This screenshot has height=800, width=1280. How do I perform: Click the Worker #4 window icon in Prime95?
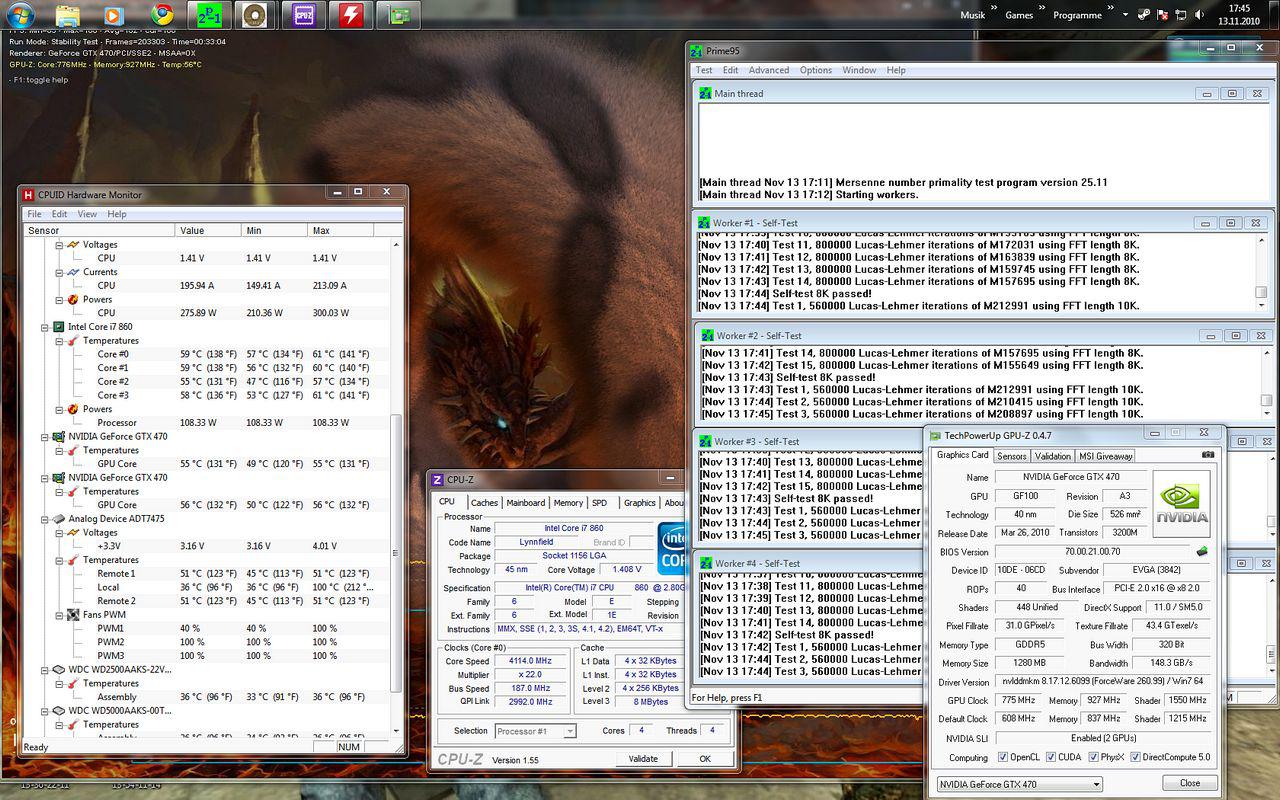[x=706, y=563]
